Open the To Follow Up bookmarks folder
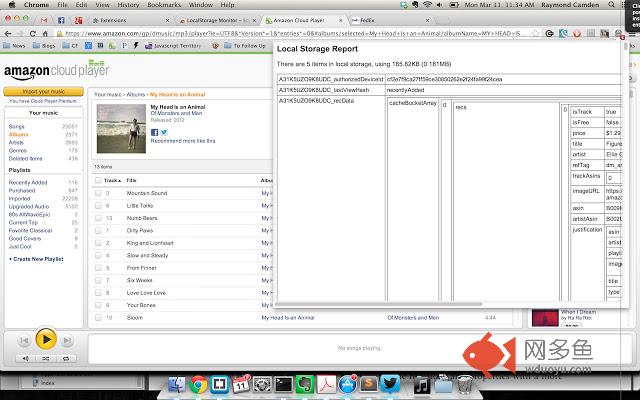 245,46
